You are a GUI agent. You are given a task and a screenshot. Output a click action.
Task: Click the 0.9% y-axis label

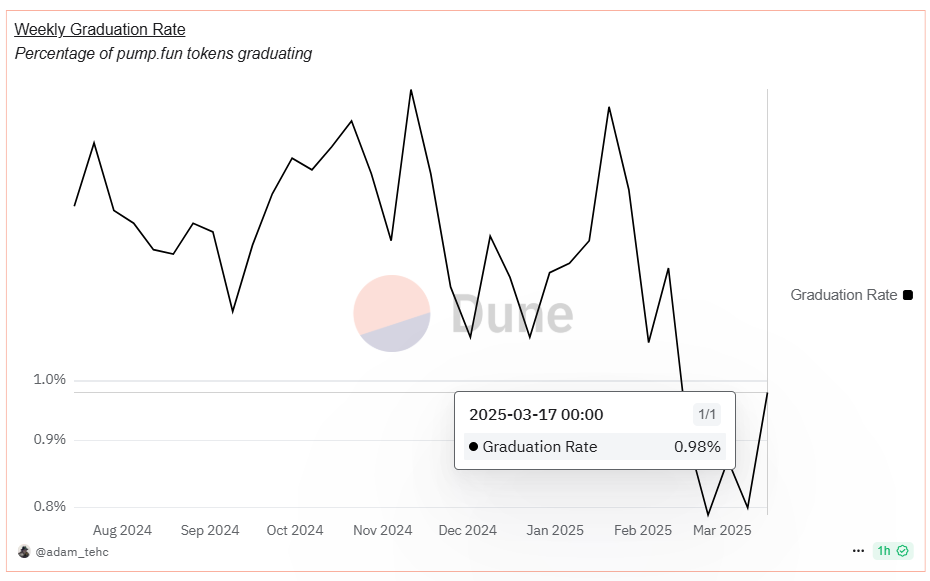pos(50,440)
